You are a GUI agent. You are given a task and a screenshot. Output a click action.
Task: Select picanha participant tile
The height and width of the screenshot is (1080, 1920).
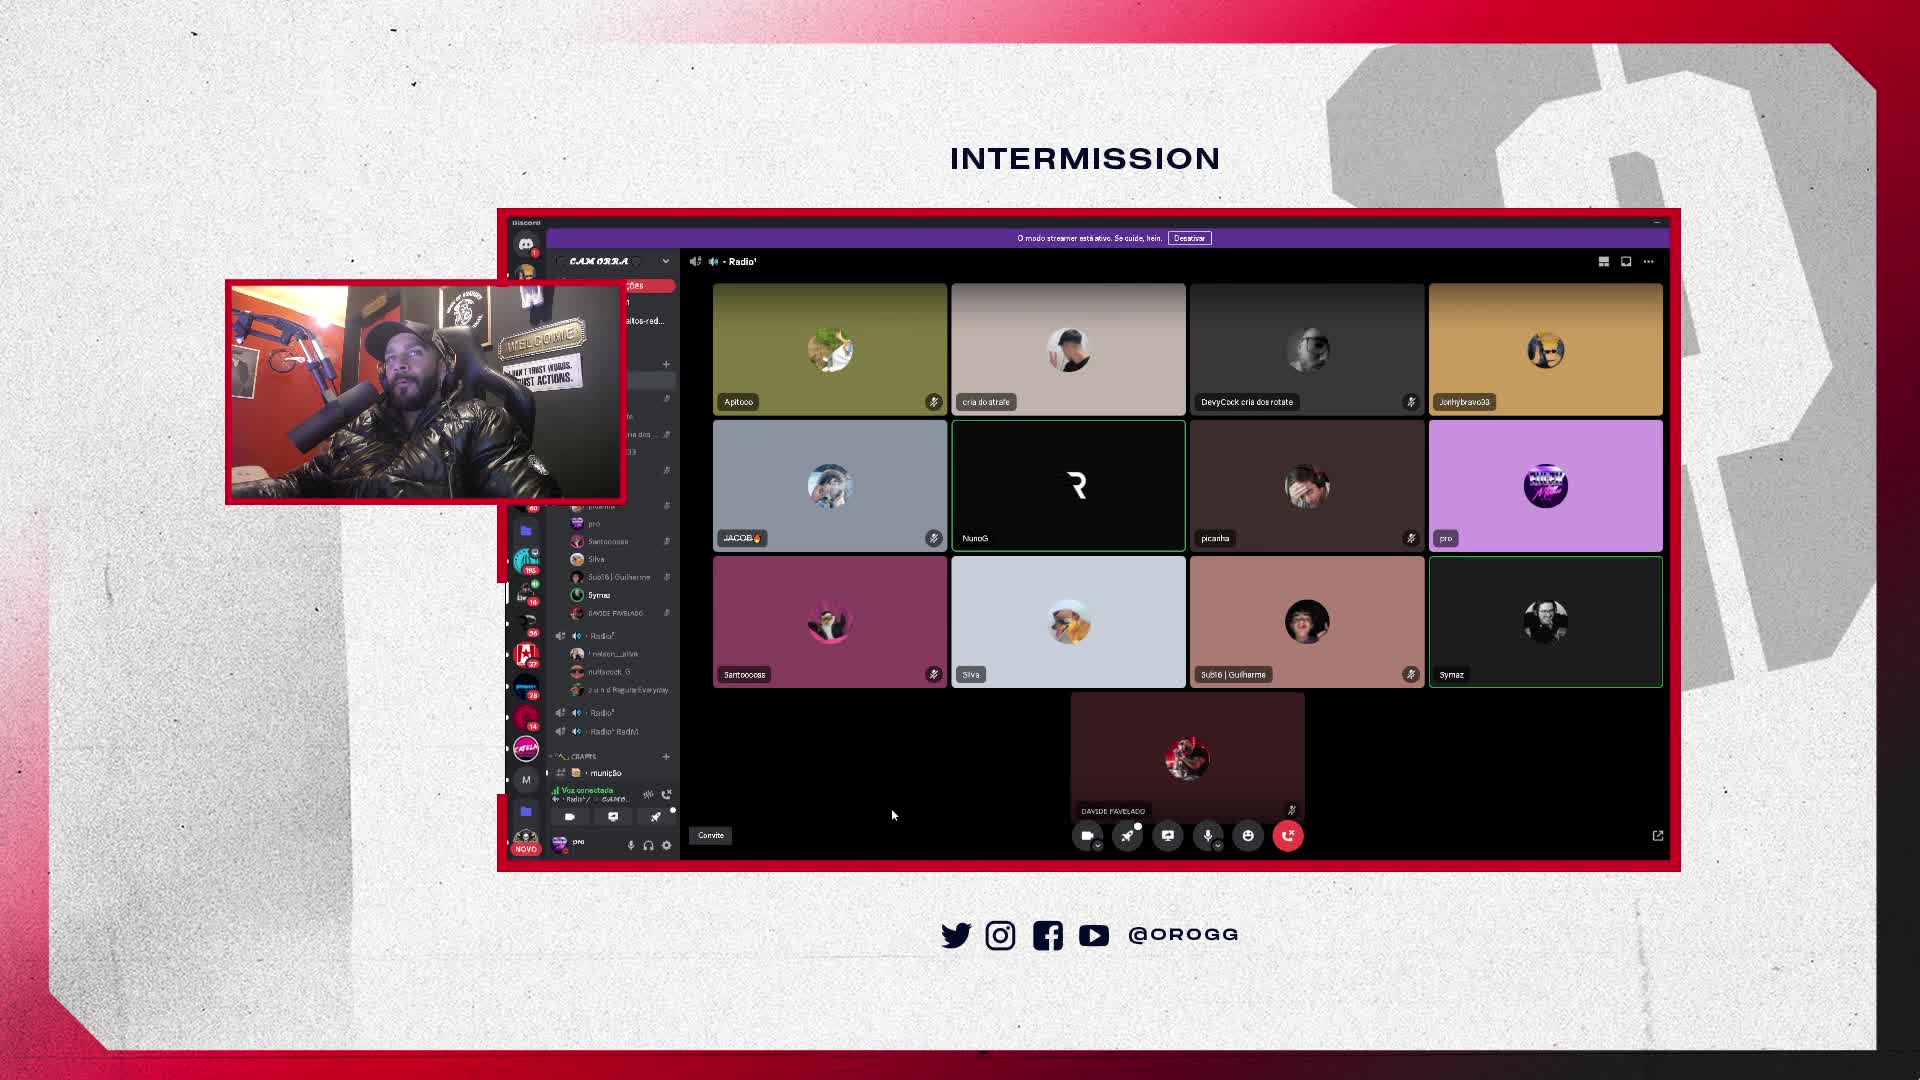(1307, 486)
